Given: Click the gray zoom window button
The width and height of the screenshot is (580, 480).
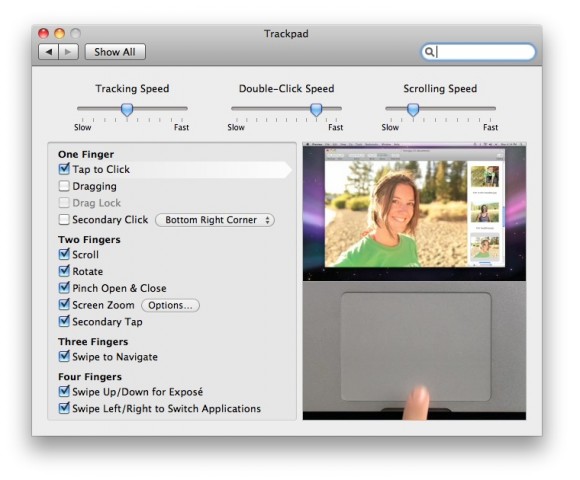Looking at the screenshot, I should click(x=75, y=34).
